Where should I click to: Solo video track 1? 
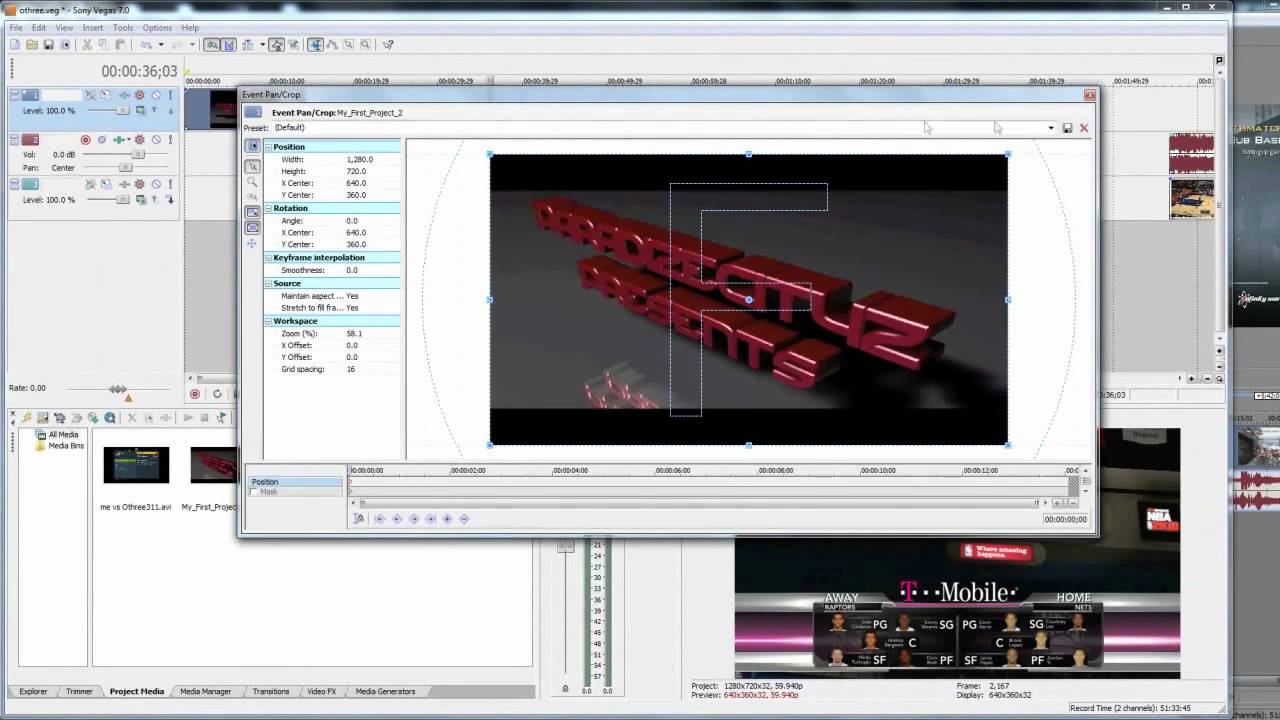[x=170, y=95]
